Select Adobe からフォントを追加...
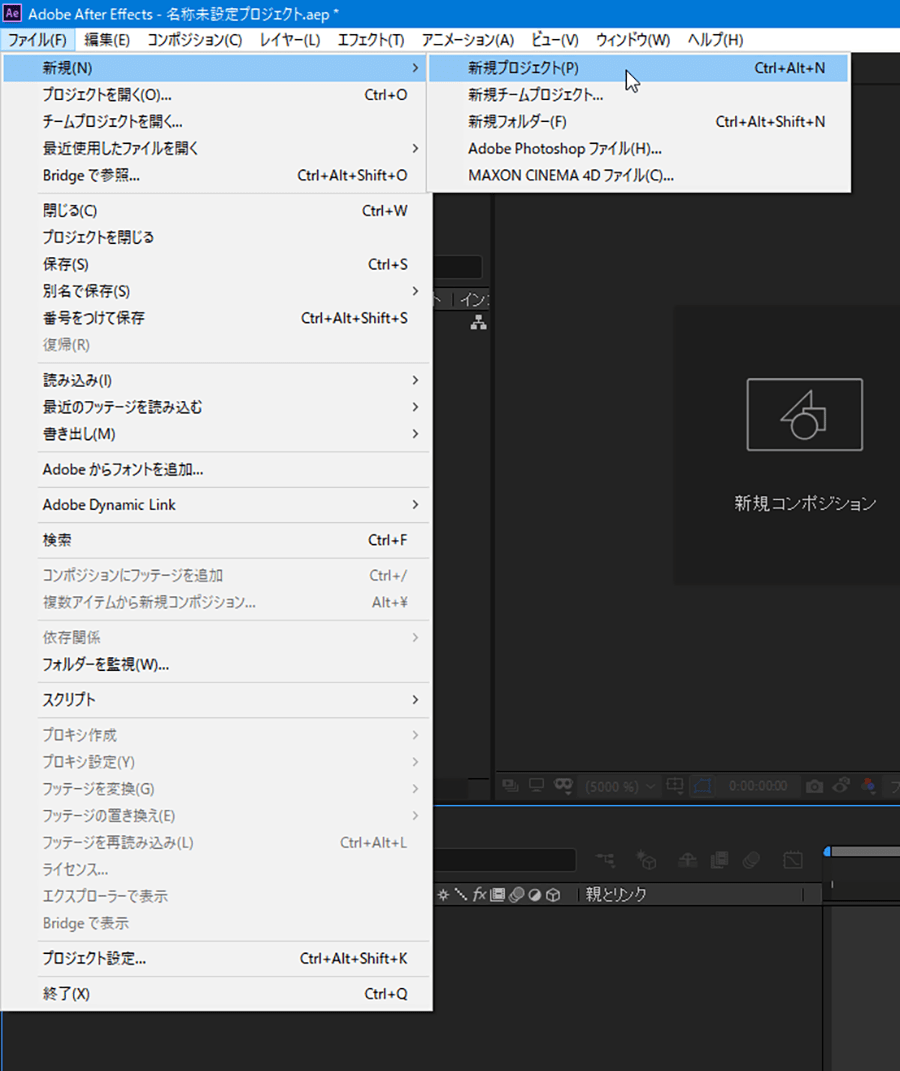The image size is (900, 1071). click(214, 469)
